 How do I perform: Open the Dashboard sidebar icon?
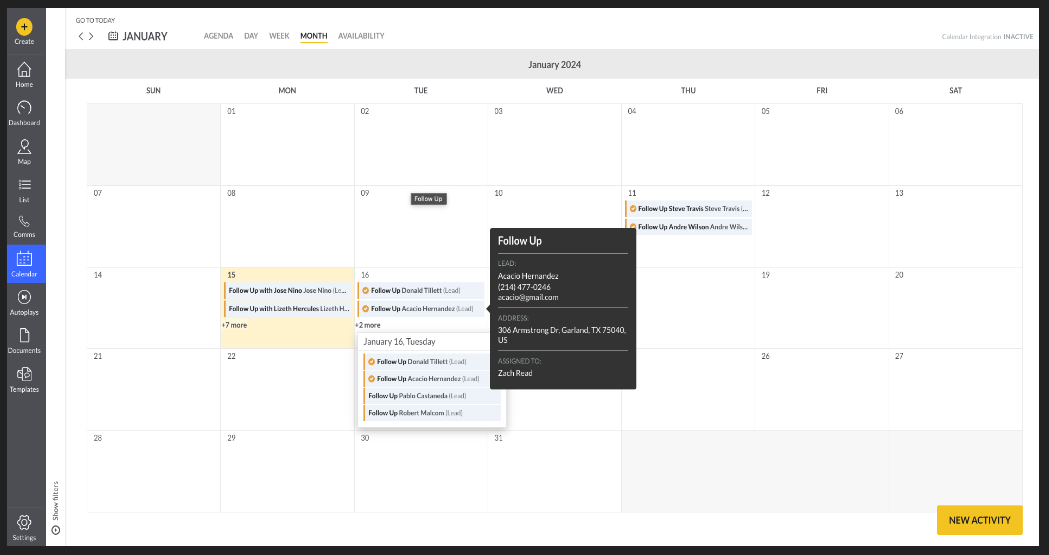tap(24, 113)
